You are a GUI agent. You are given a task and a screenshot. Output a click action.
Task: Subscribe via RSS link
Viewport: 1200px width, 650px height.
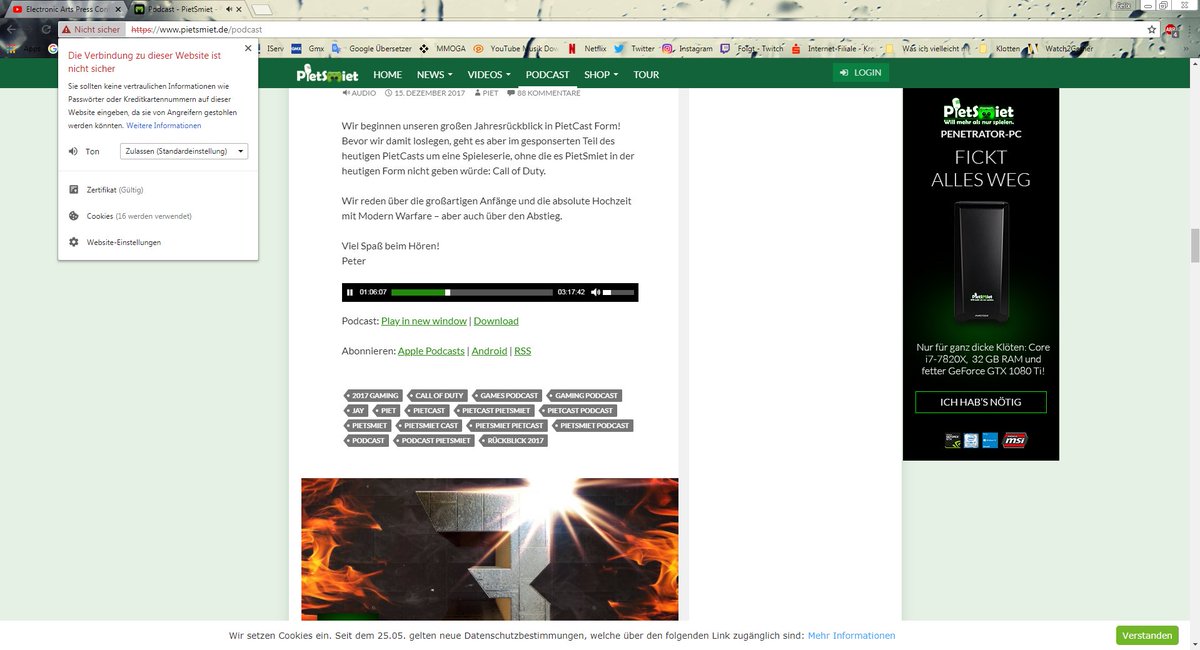523,351
